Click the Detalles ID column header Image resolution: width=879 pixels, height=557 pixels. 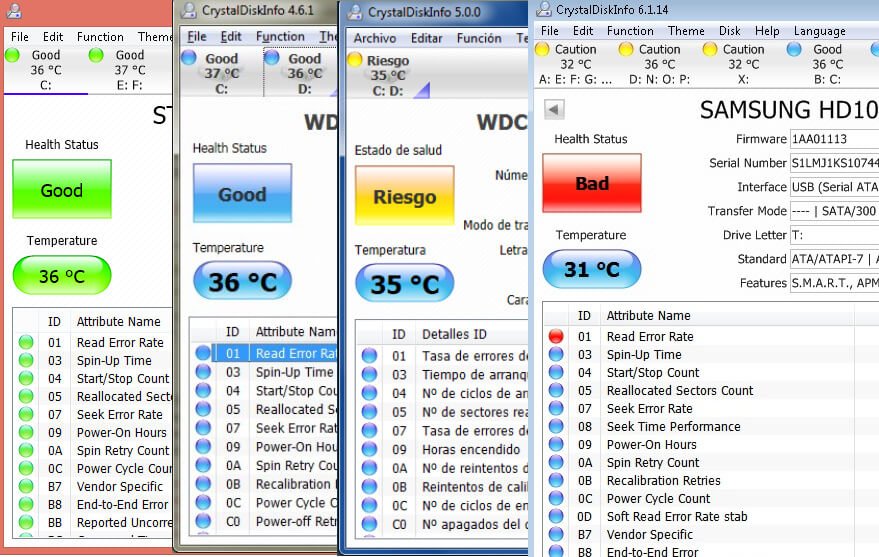[x=471, y=334]
